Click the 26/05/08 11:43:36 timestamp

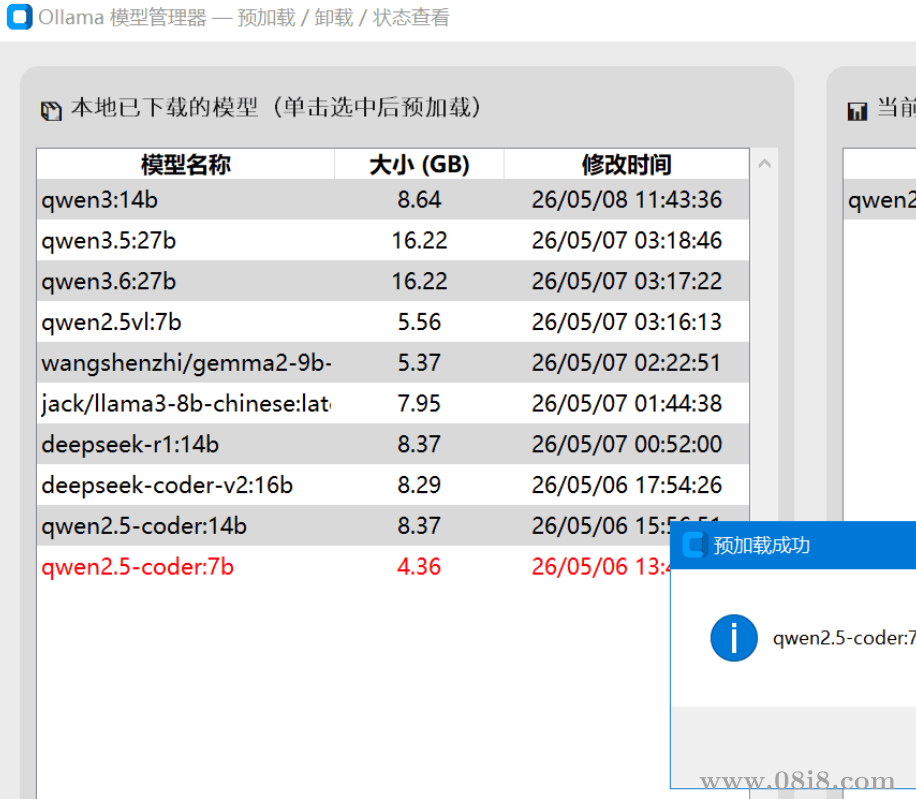pyautogui.click(x=627, y=200)
